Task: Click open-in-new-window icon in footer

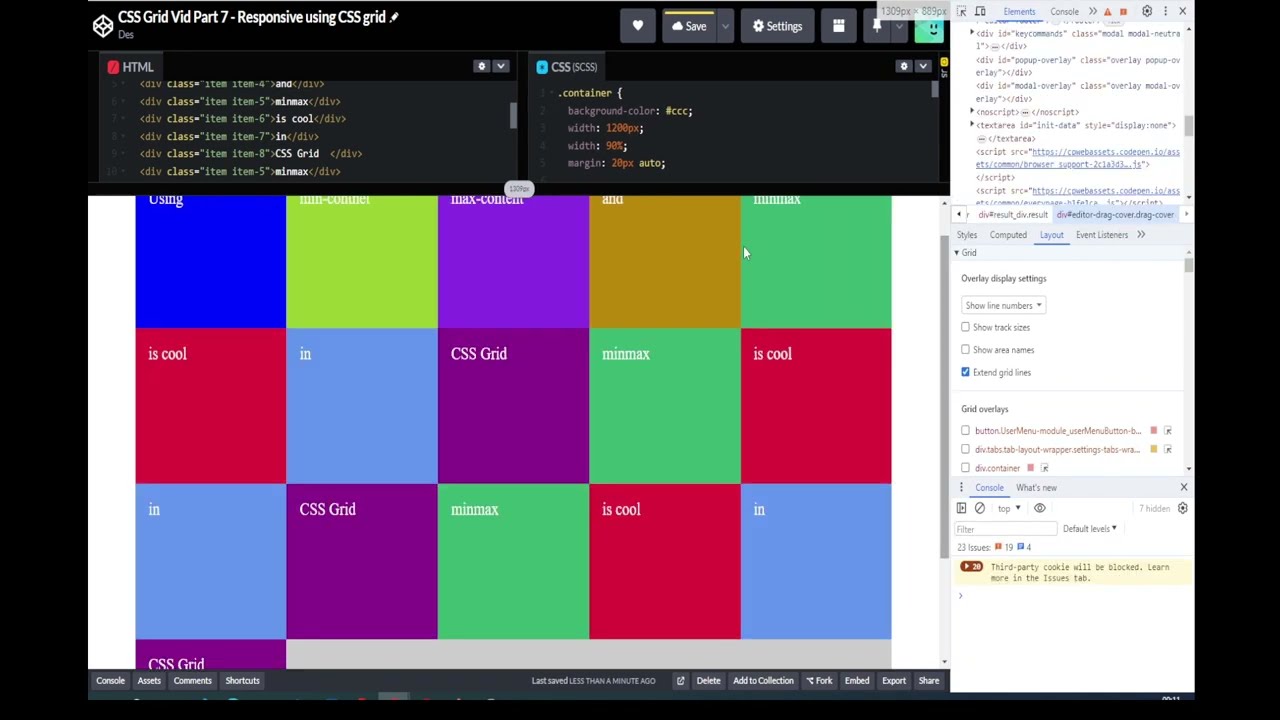Action: click(x=680, y=681)
